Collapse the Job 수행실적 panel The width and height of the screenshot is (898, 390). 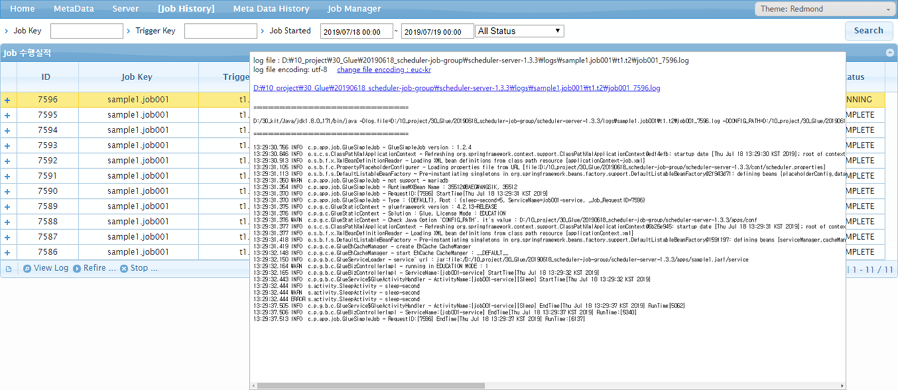890,52
